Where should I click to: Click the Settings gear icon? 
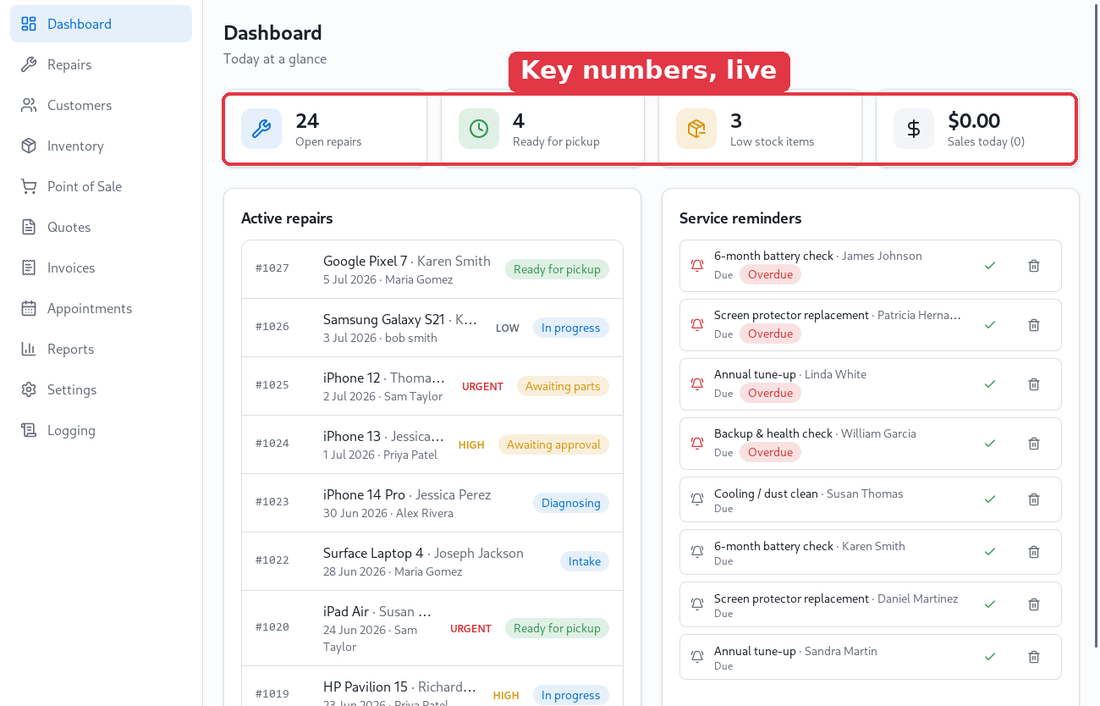[x=29, y=390]
